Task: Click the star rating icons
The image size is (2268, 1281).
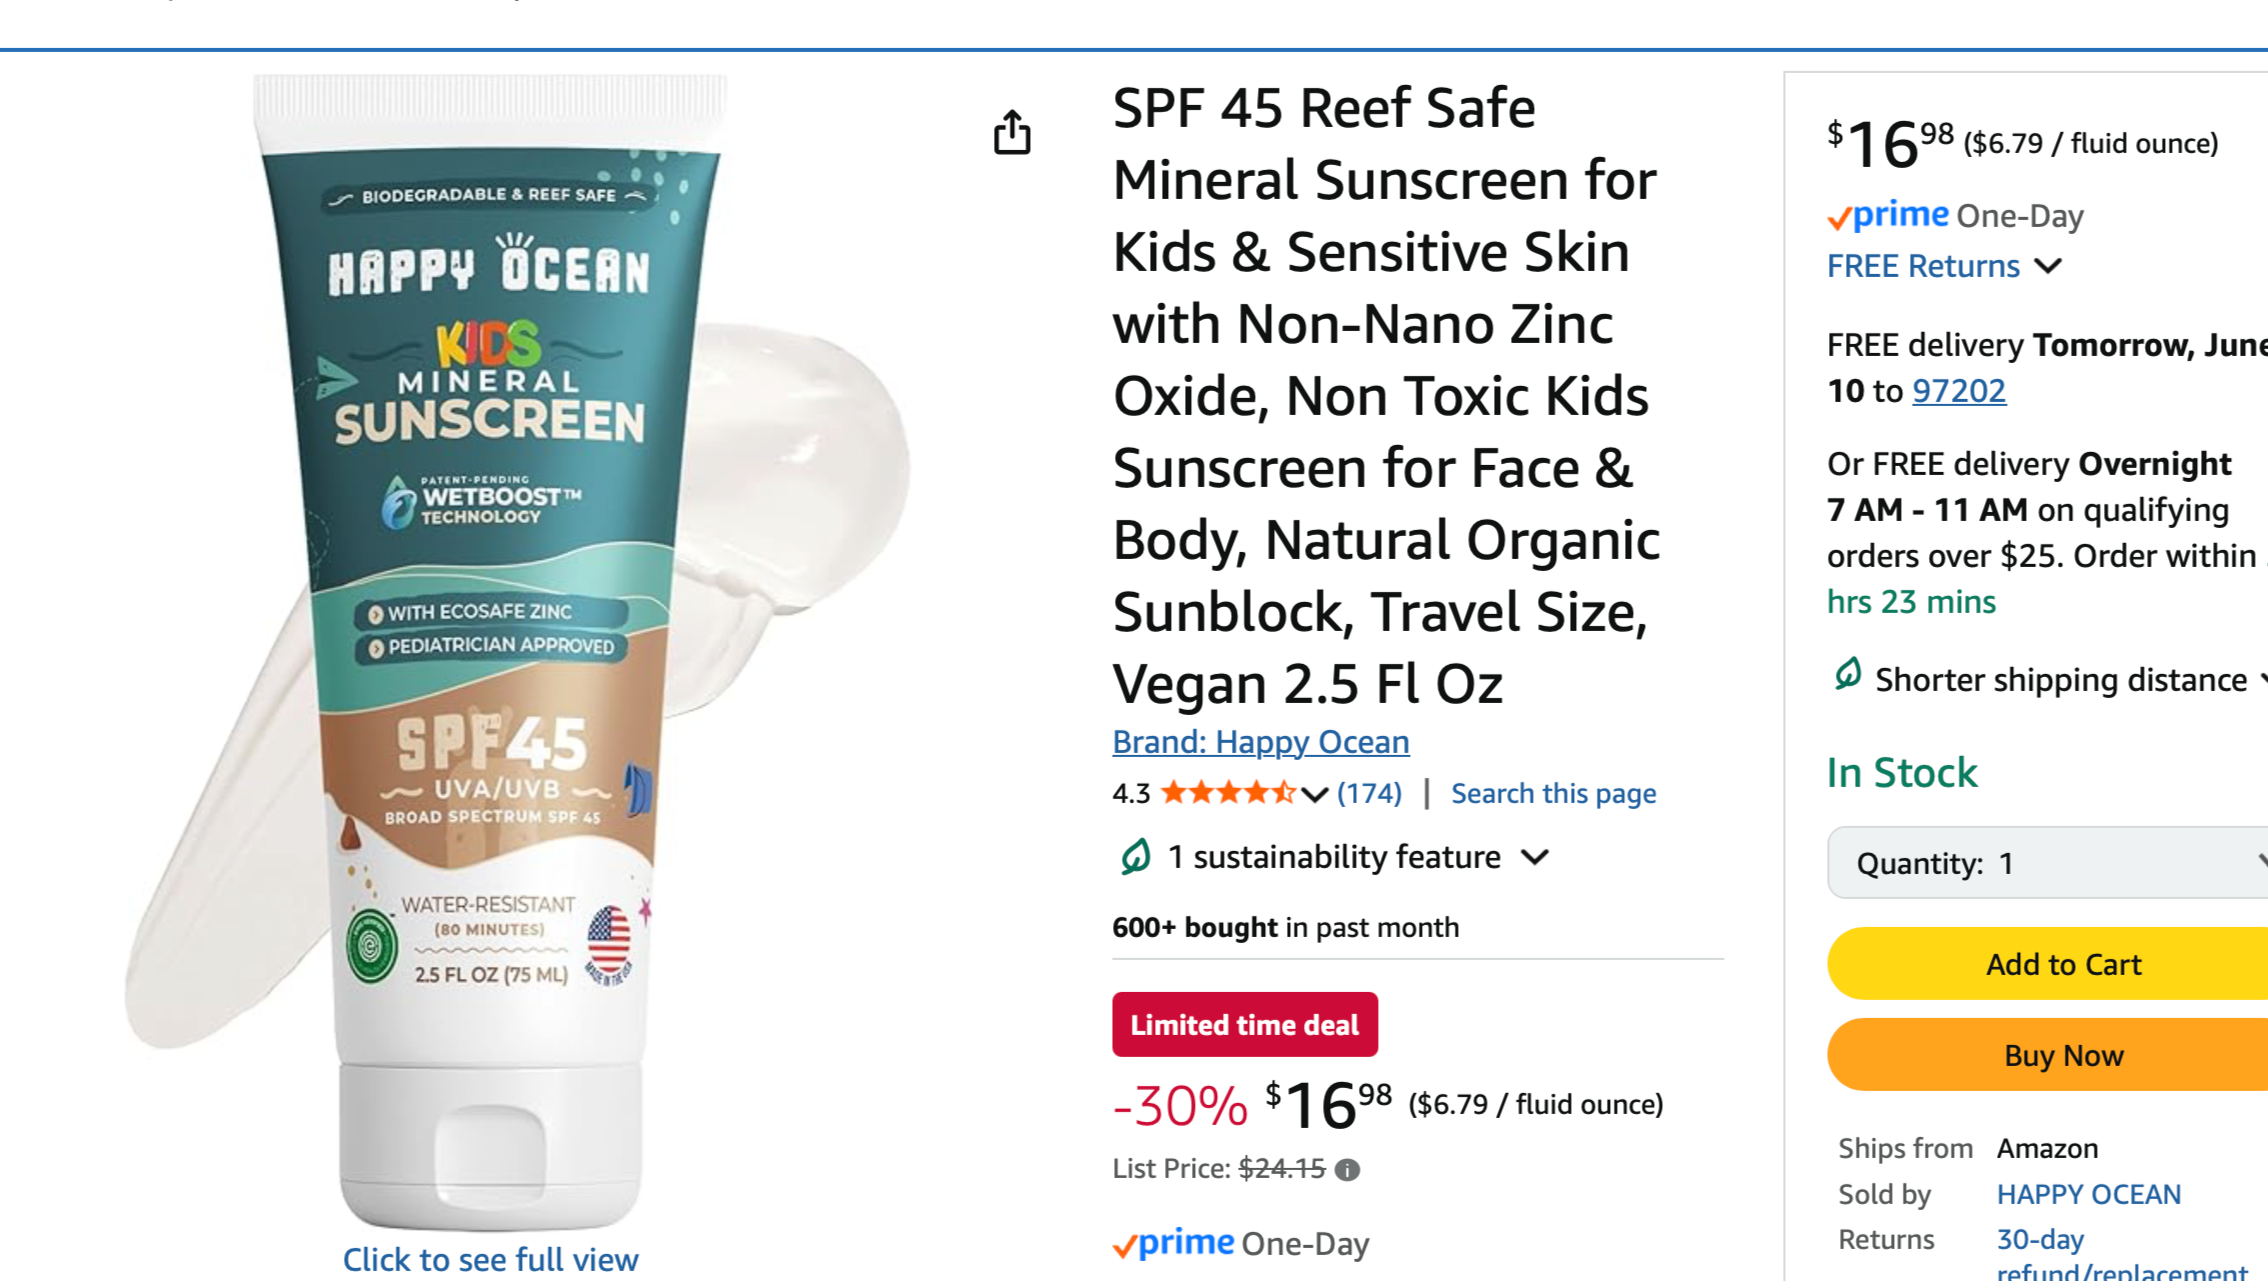Action: tap(1228, 793)
